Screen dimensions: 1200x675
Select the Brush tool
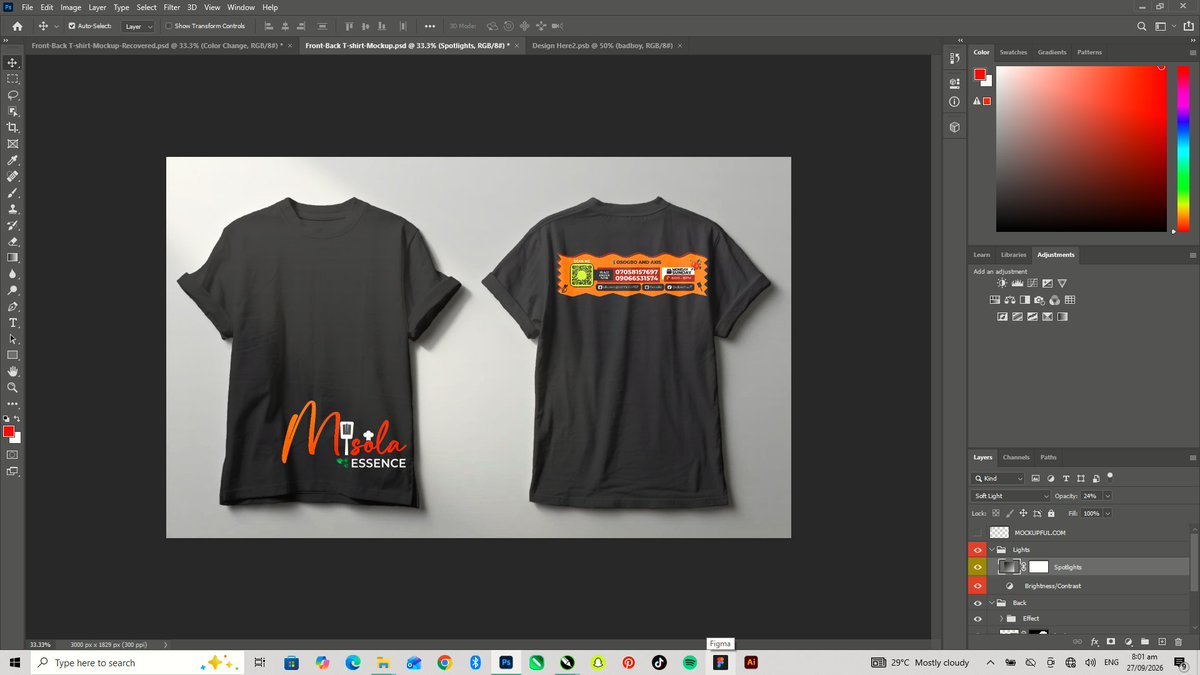click(13, 193)
